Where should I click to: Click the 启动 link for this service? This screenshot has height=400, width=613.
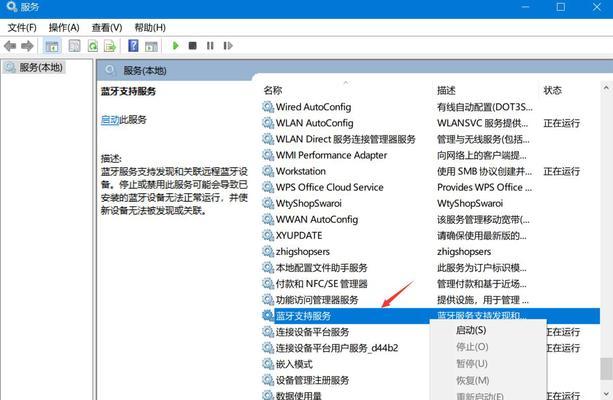[110, 120]
